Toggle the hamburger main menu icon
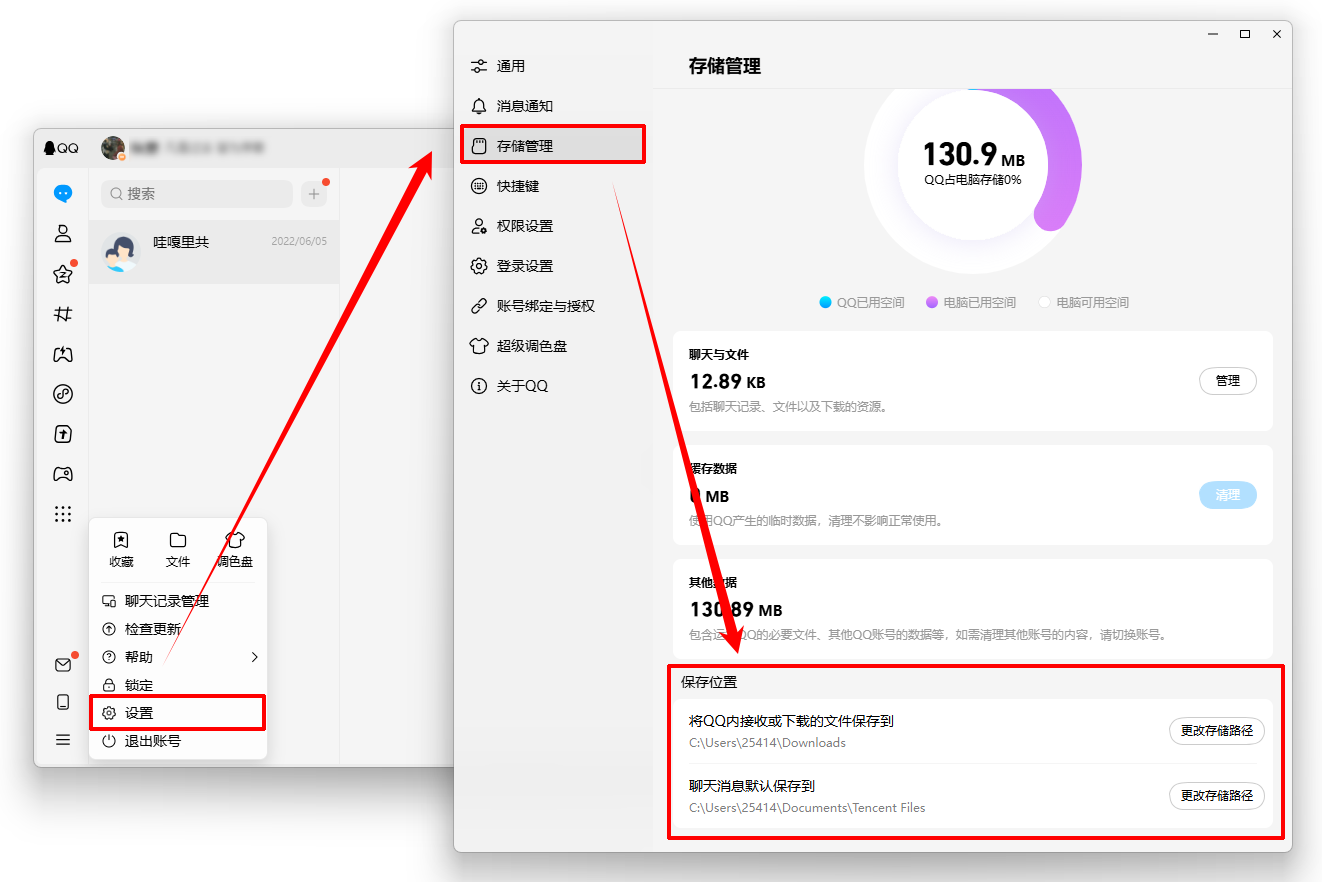Screen dimensions: 1322x882 coord(63,740)
